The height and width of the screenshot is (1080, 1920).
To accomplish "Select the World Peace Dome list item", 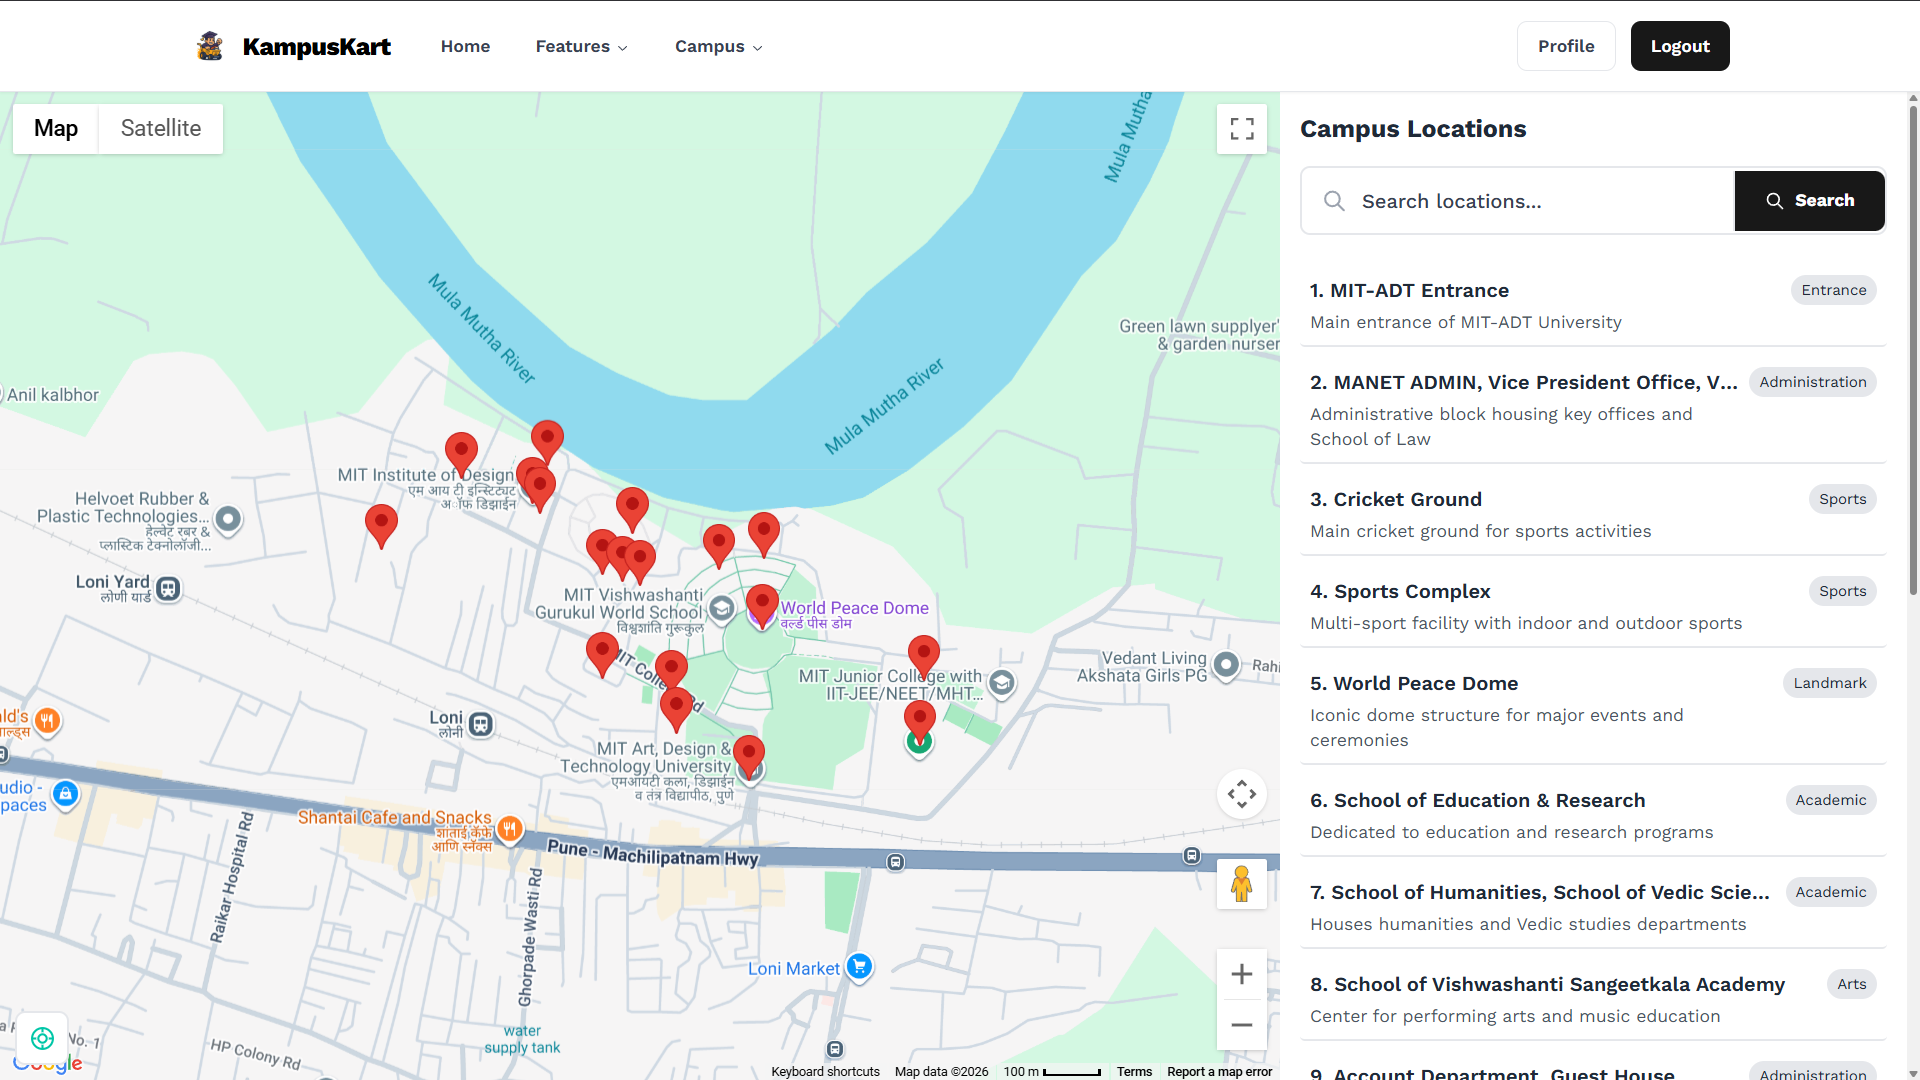I will (1593, 710).
